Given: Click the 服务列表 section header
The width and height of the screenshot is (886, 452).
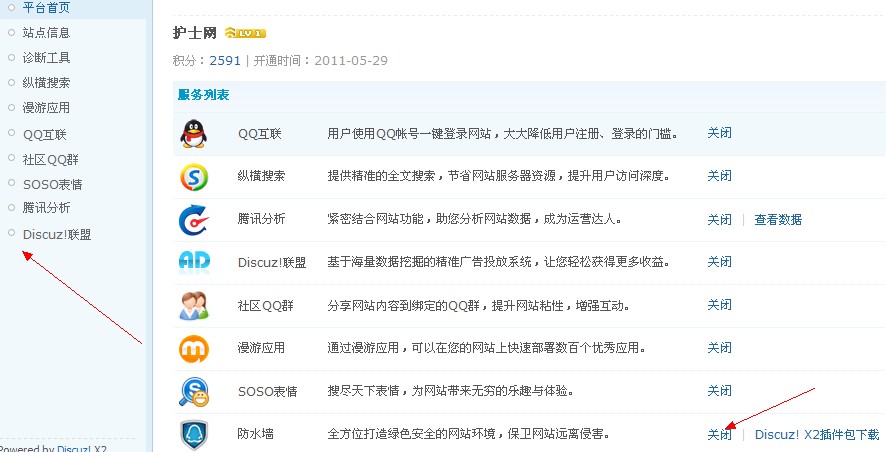Looking at the screenshot, I should [203, 94].
